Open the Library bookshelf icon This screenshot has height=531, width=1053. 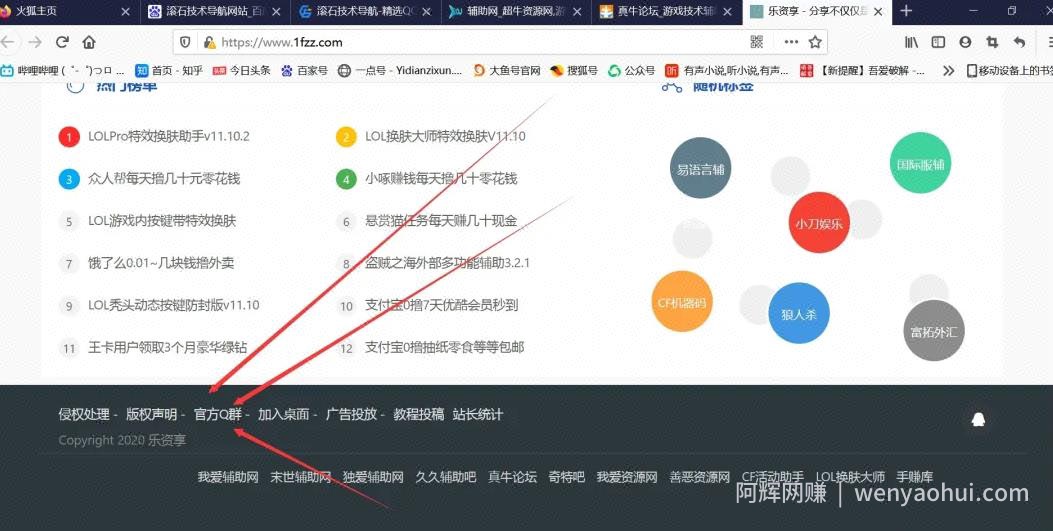tap(911, 42)
